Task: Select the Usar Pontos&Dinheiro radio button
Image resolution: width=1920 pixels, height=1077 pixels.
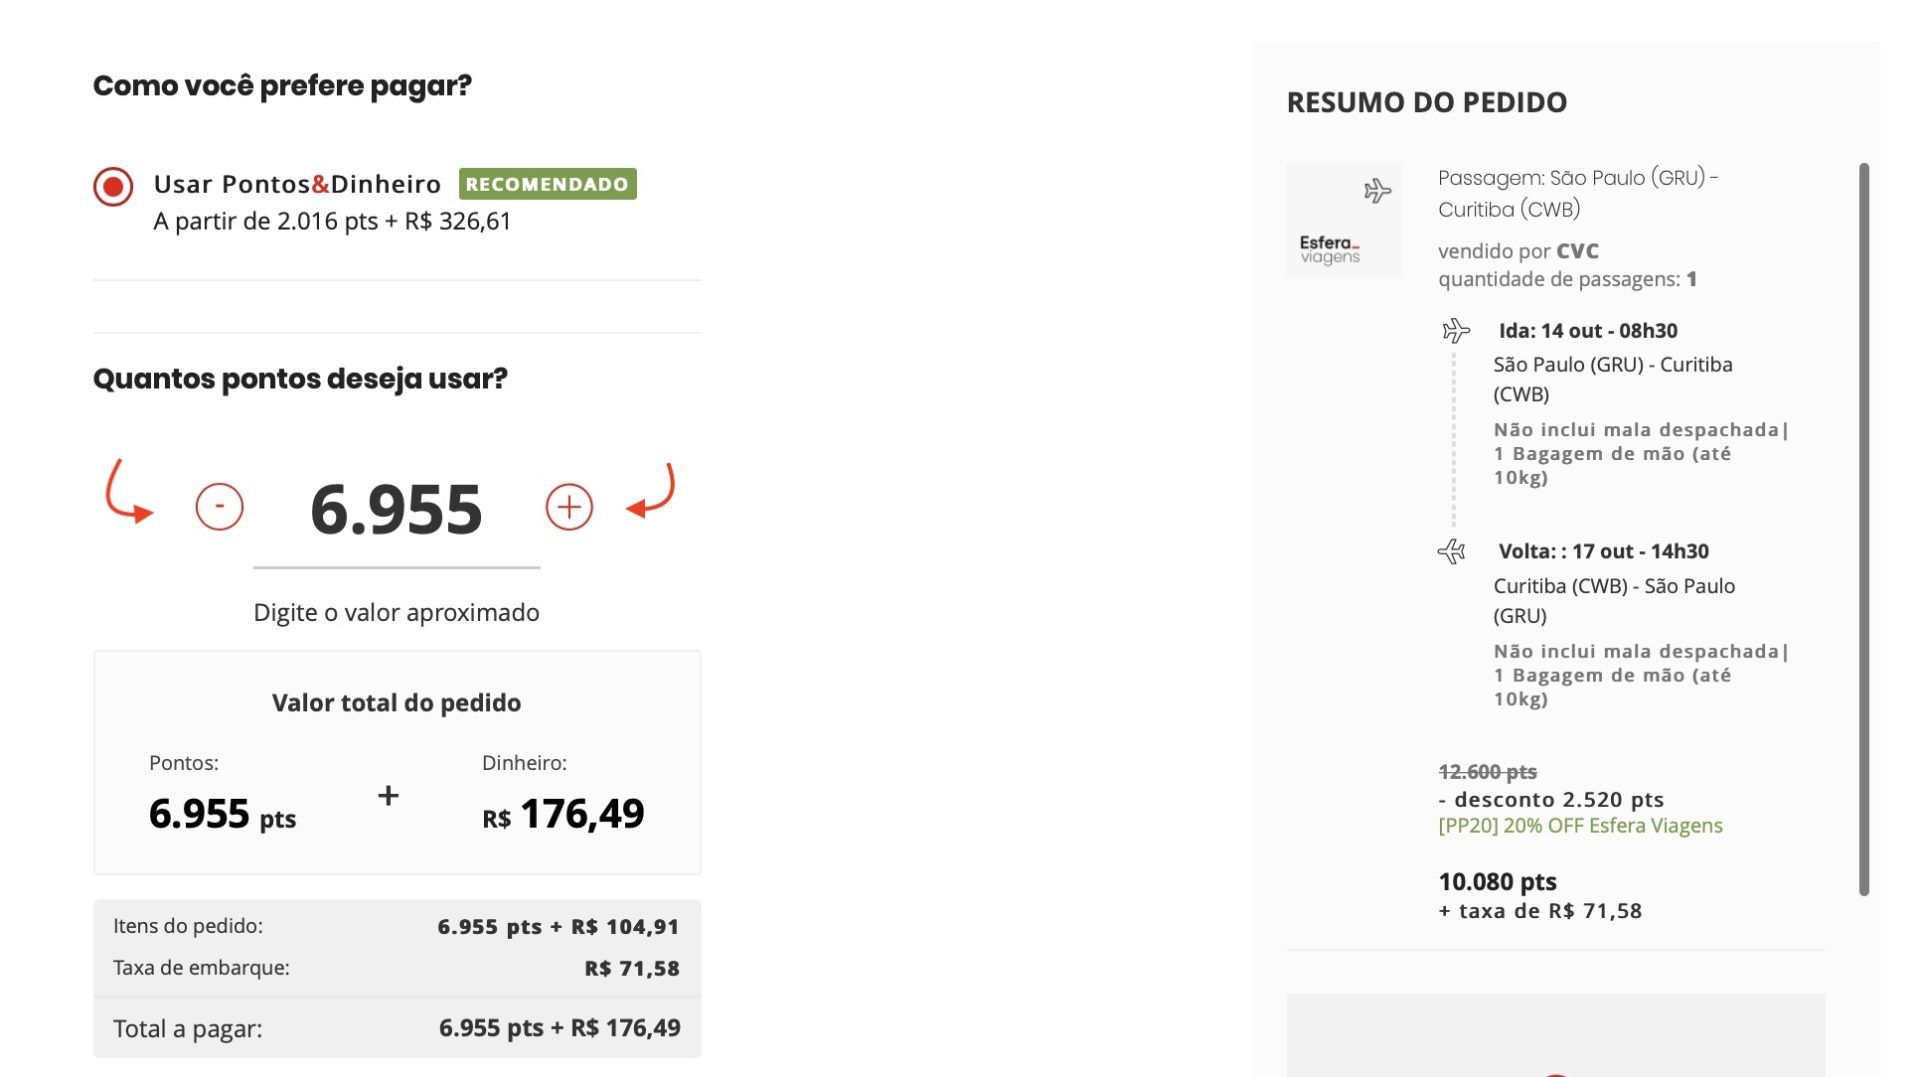Action: (113, 187)
